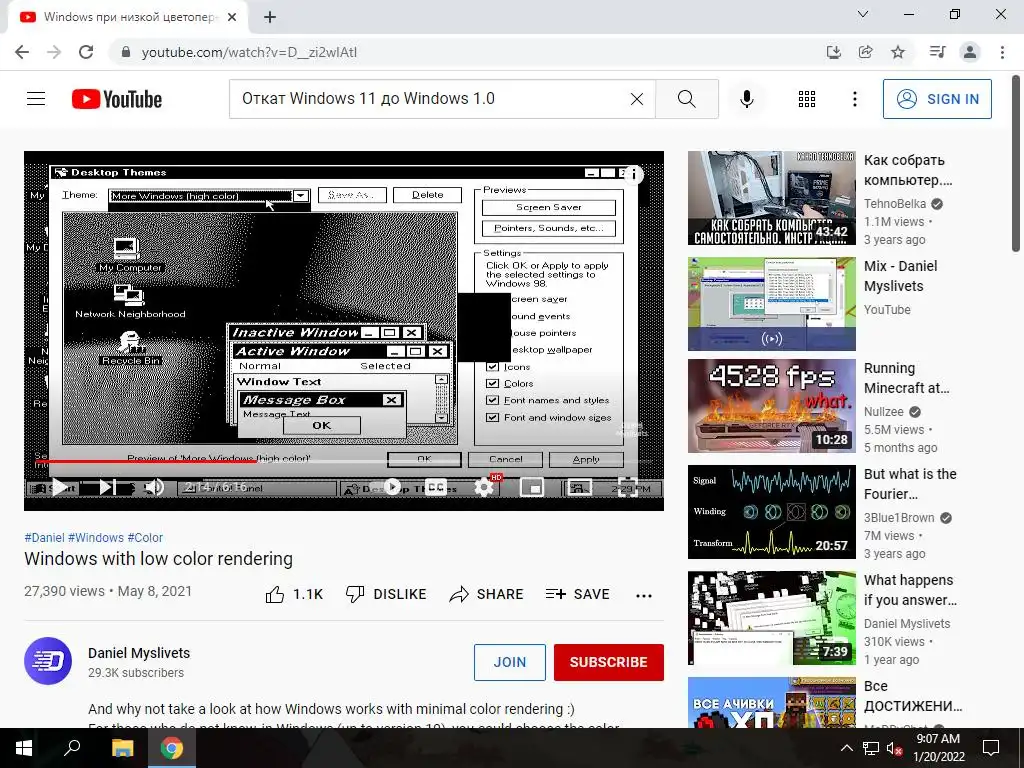Open the 'But what is the Fourier…' title
This screenshot has height=768, width=1024.
coord(910,484)
